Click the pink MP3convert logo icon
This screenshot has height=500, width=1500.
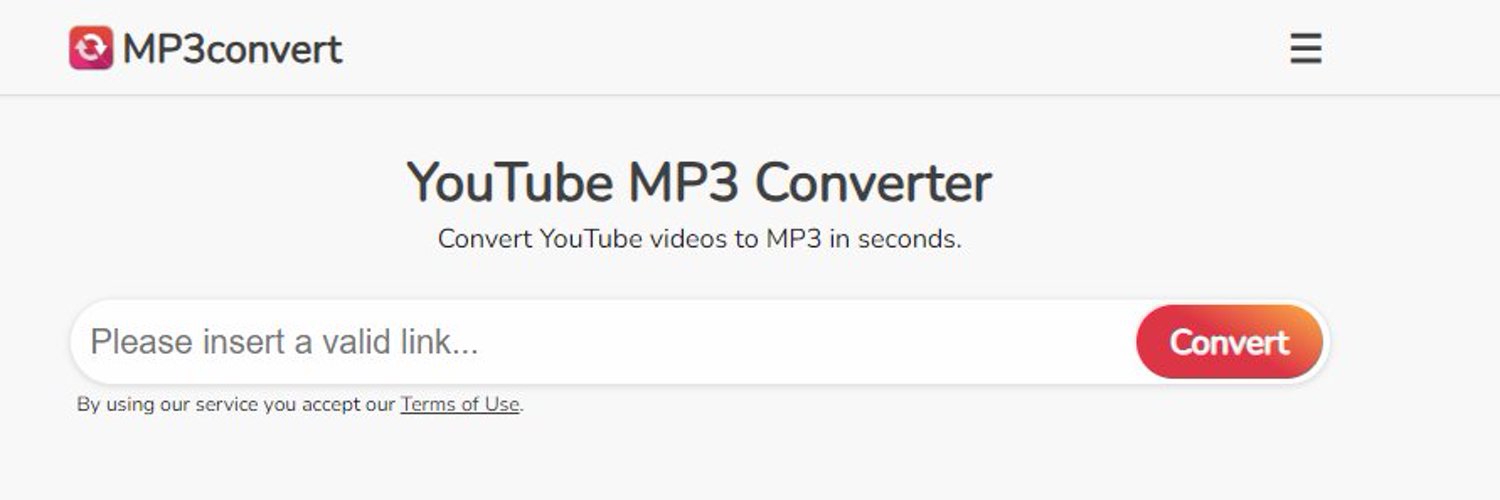tap(91, 48)
